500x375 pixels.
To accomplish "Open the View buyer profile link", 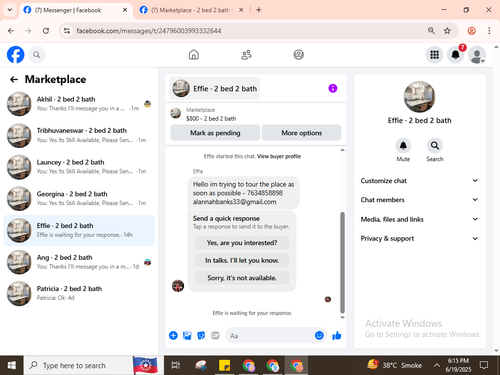I will pyautogui.click(x=279, y=156).
